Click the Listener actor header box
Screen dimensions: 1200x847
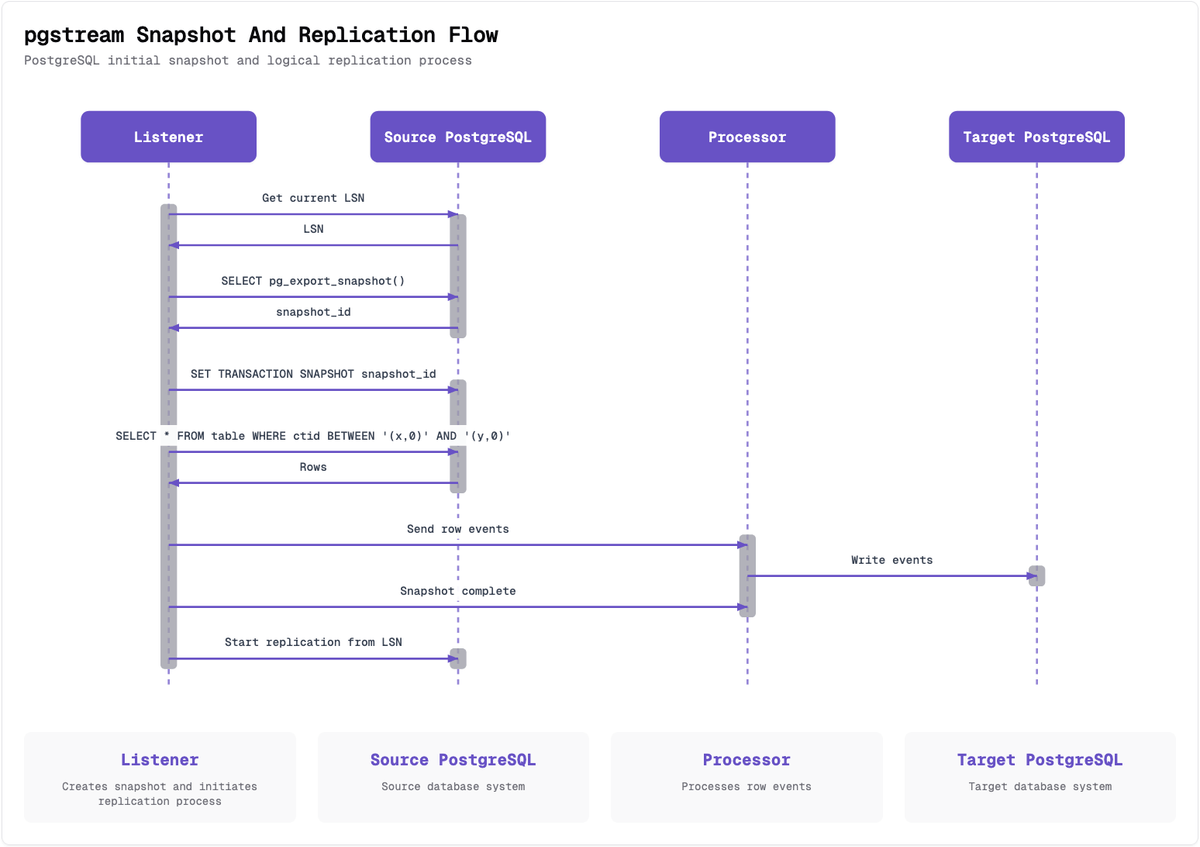click(168, 136)
